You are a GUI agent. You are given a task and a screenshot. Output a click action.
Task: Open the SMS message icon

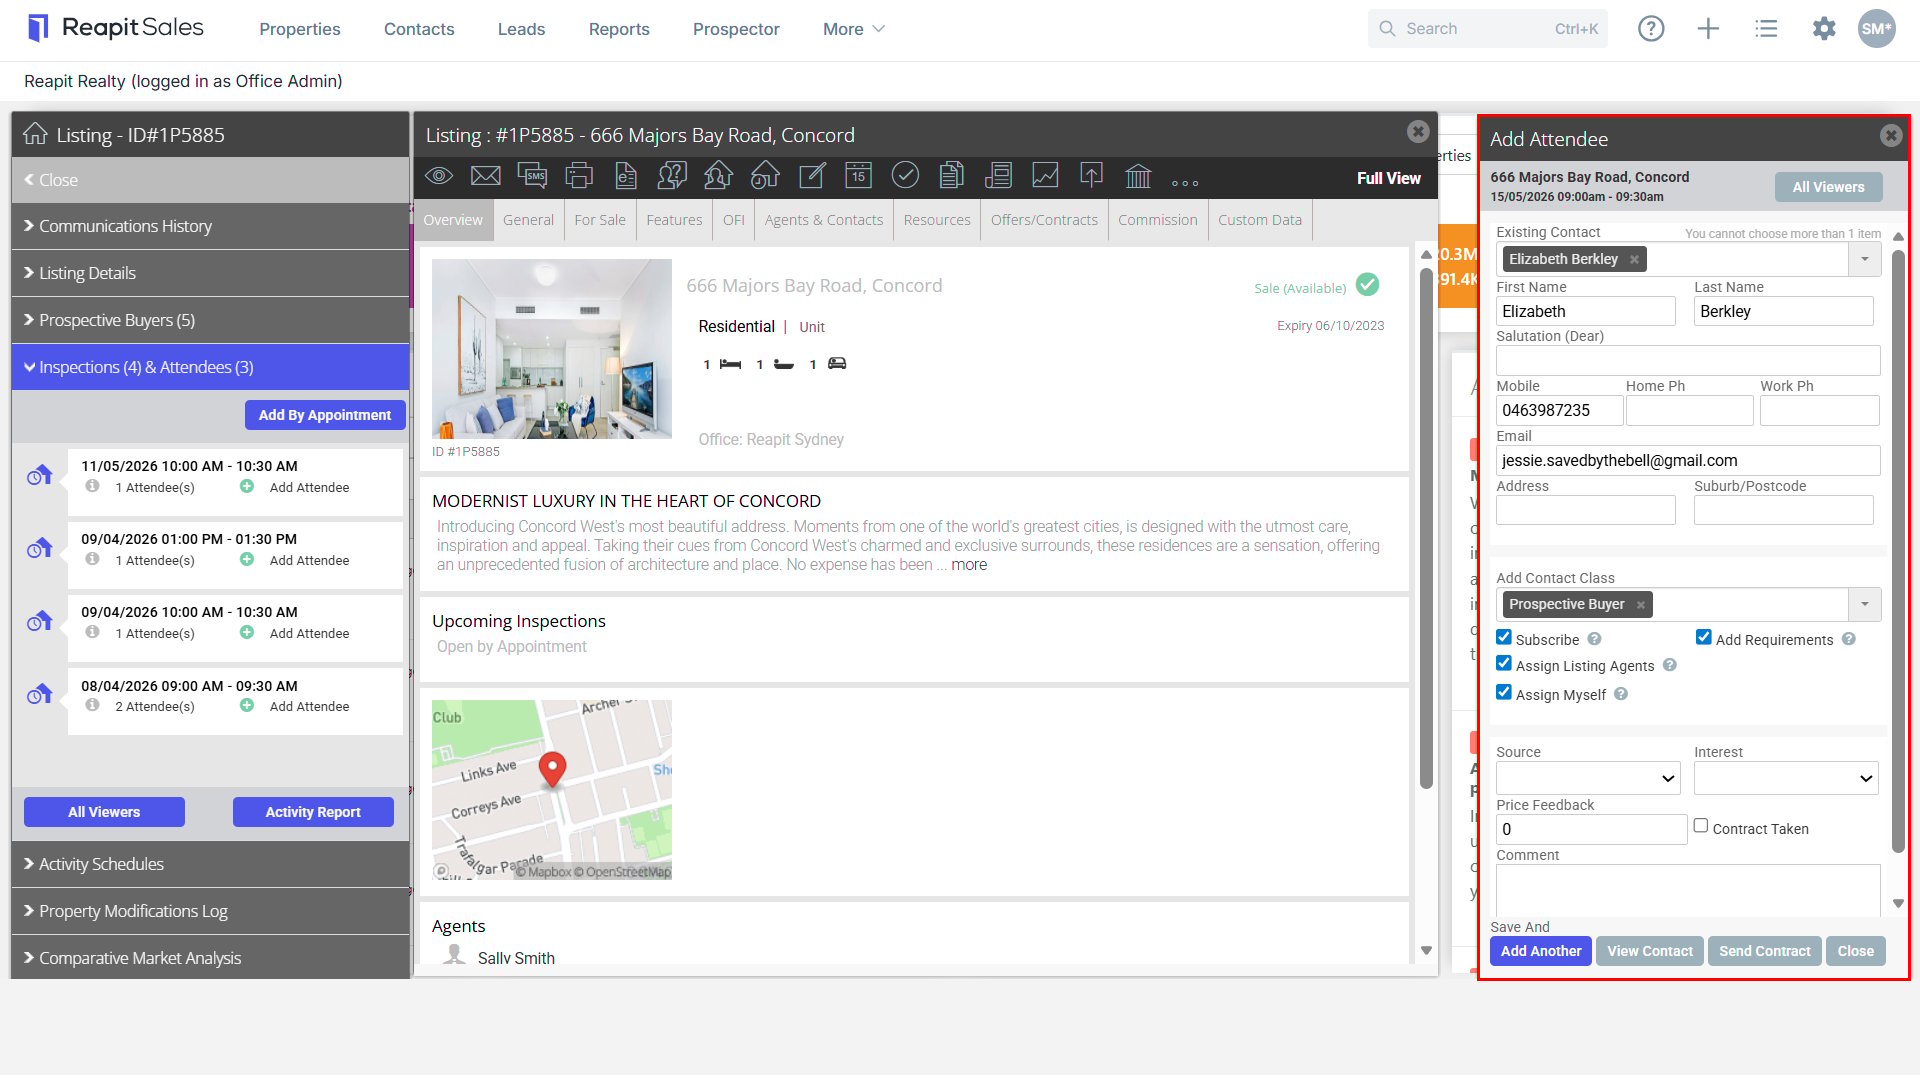click(532, 176)
